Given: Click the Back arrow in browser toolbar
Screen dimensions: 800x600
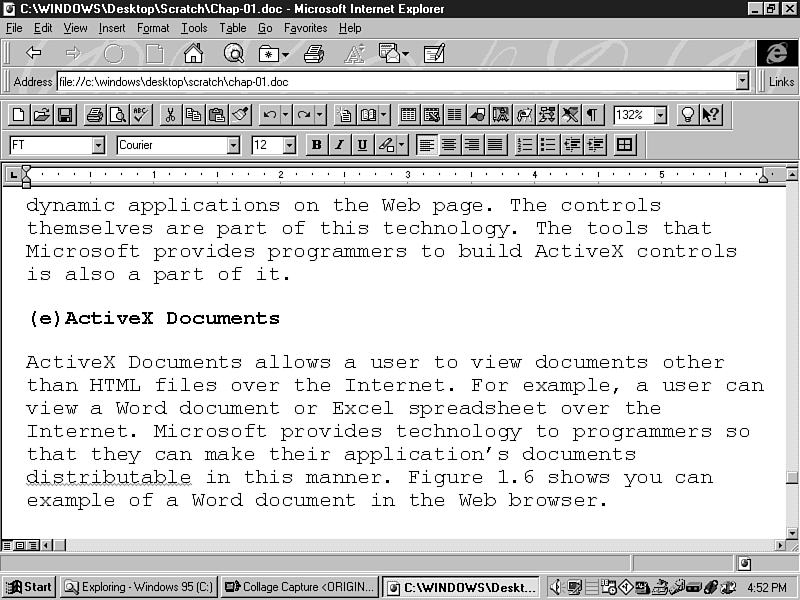Looking at the screenshot, I should [33, 53].
